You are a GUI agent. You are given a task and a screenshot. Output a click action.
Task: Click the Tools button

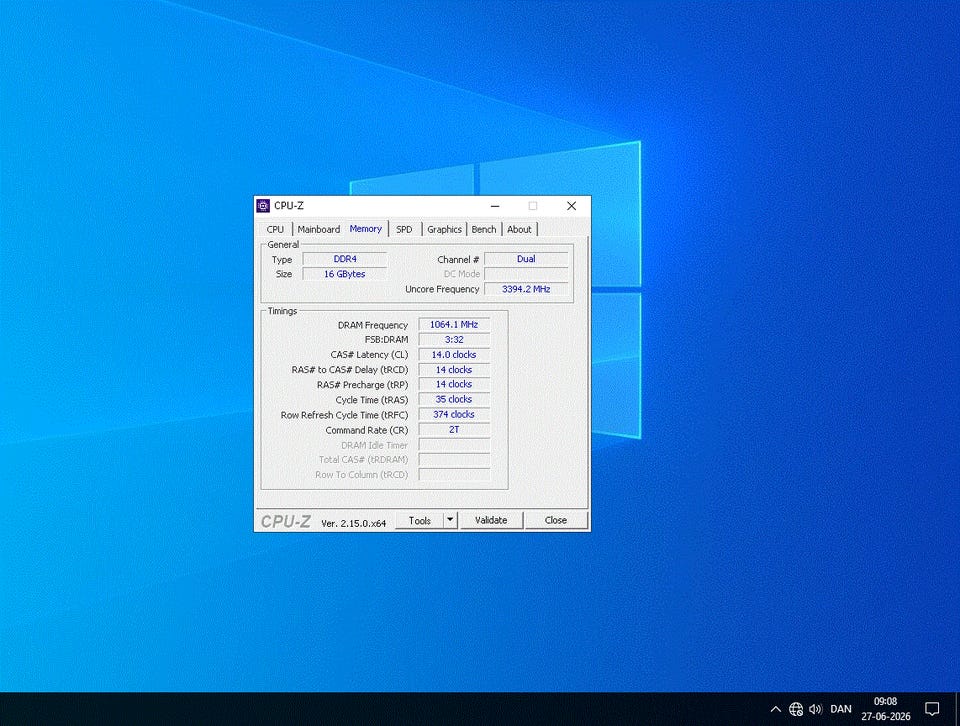tap(419, 520)
